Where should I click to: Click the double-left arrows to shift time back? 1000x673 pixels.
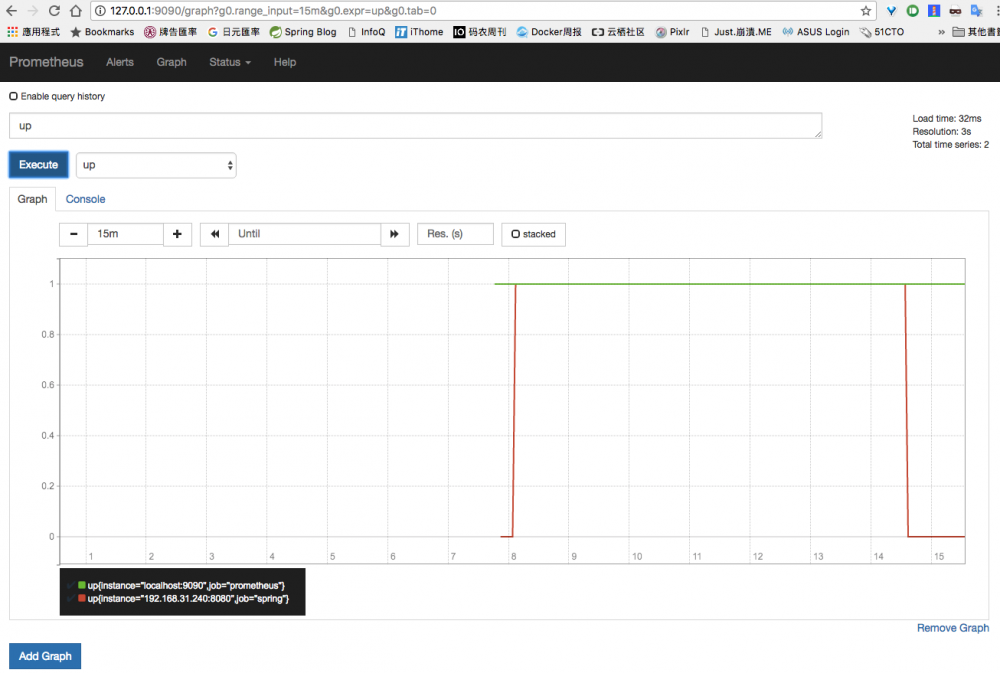213,233
